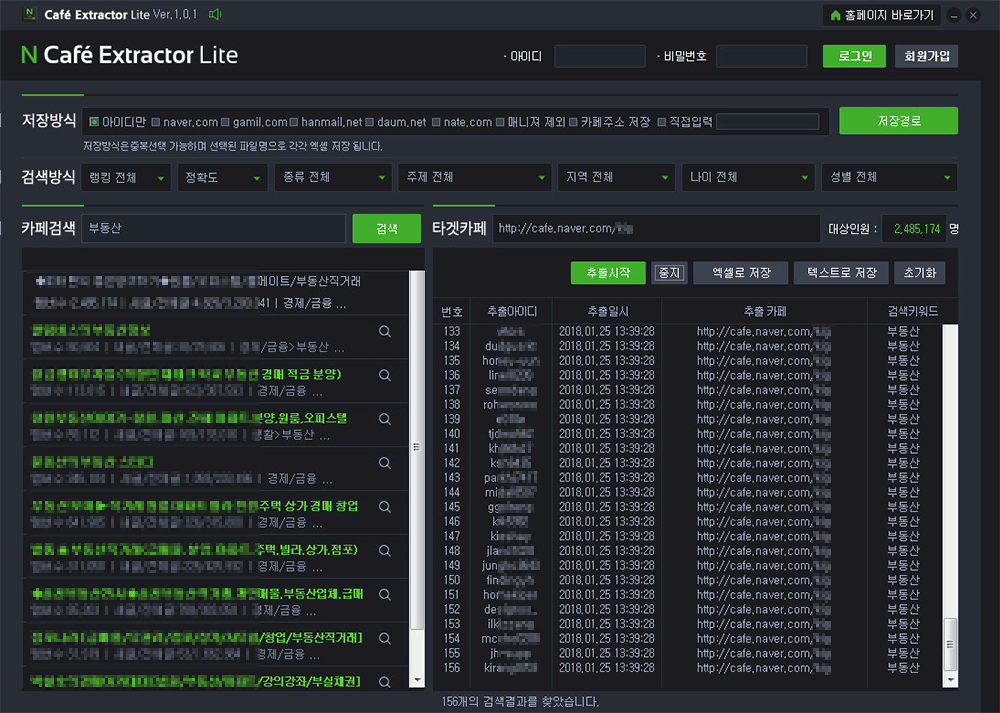Image resolution: width=1000 pixels, height=713 pixels.
Task: Focus the 비밀번호 password field
Action: click(761, 56)
